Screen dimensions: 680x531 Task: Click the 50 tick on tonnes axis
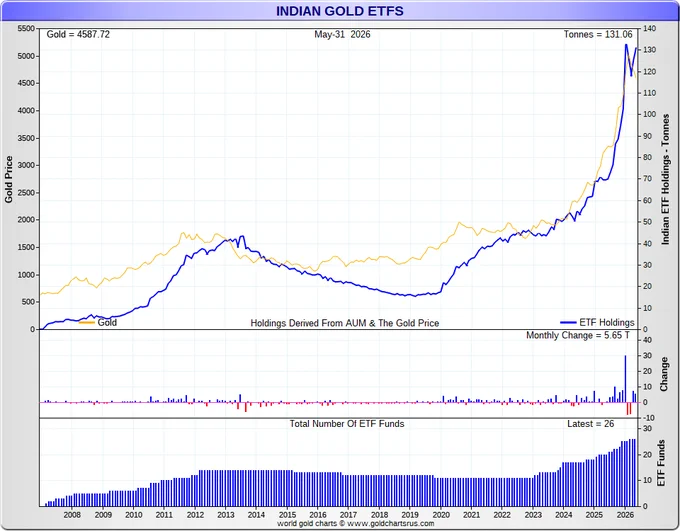647,222
